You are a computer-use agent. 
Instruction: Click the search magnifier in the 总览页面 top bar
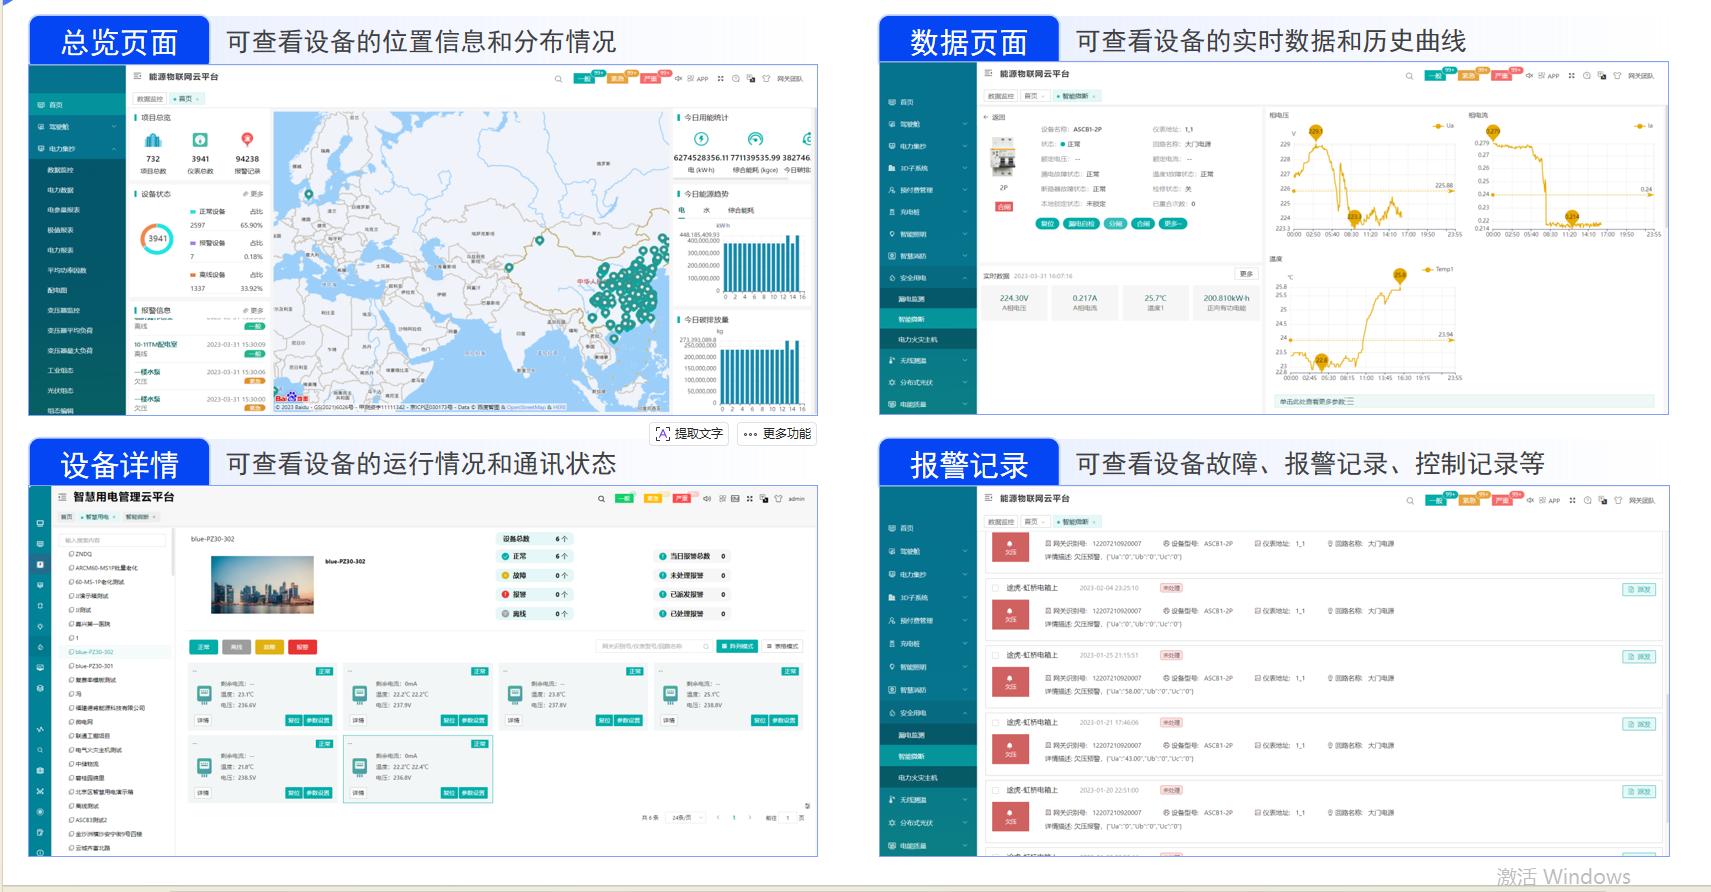(558, 78)
